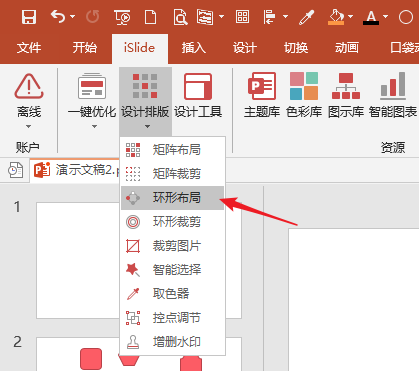Switch to the 开始 tab

tap(85, 48)
